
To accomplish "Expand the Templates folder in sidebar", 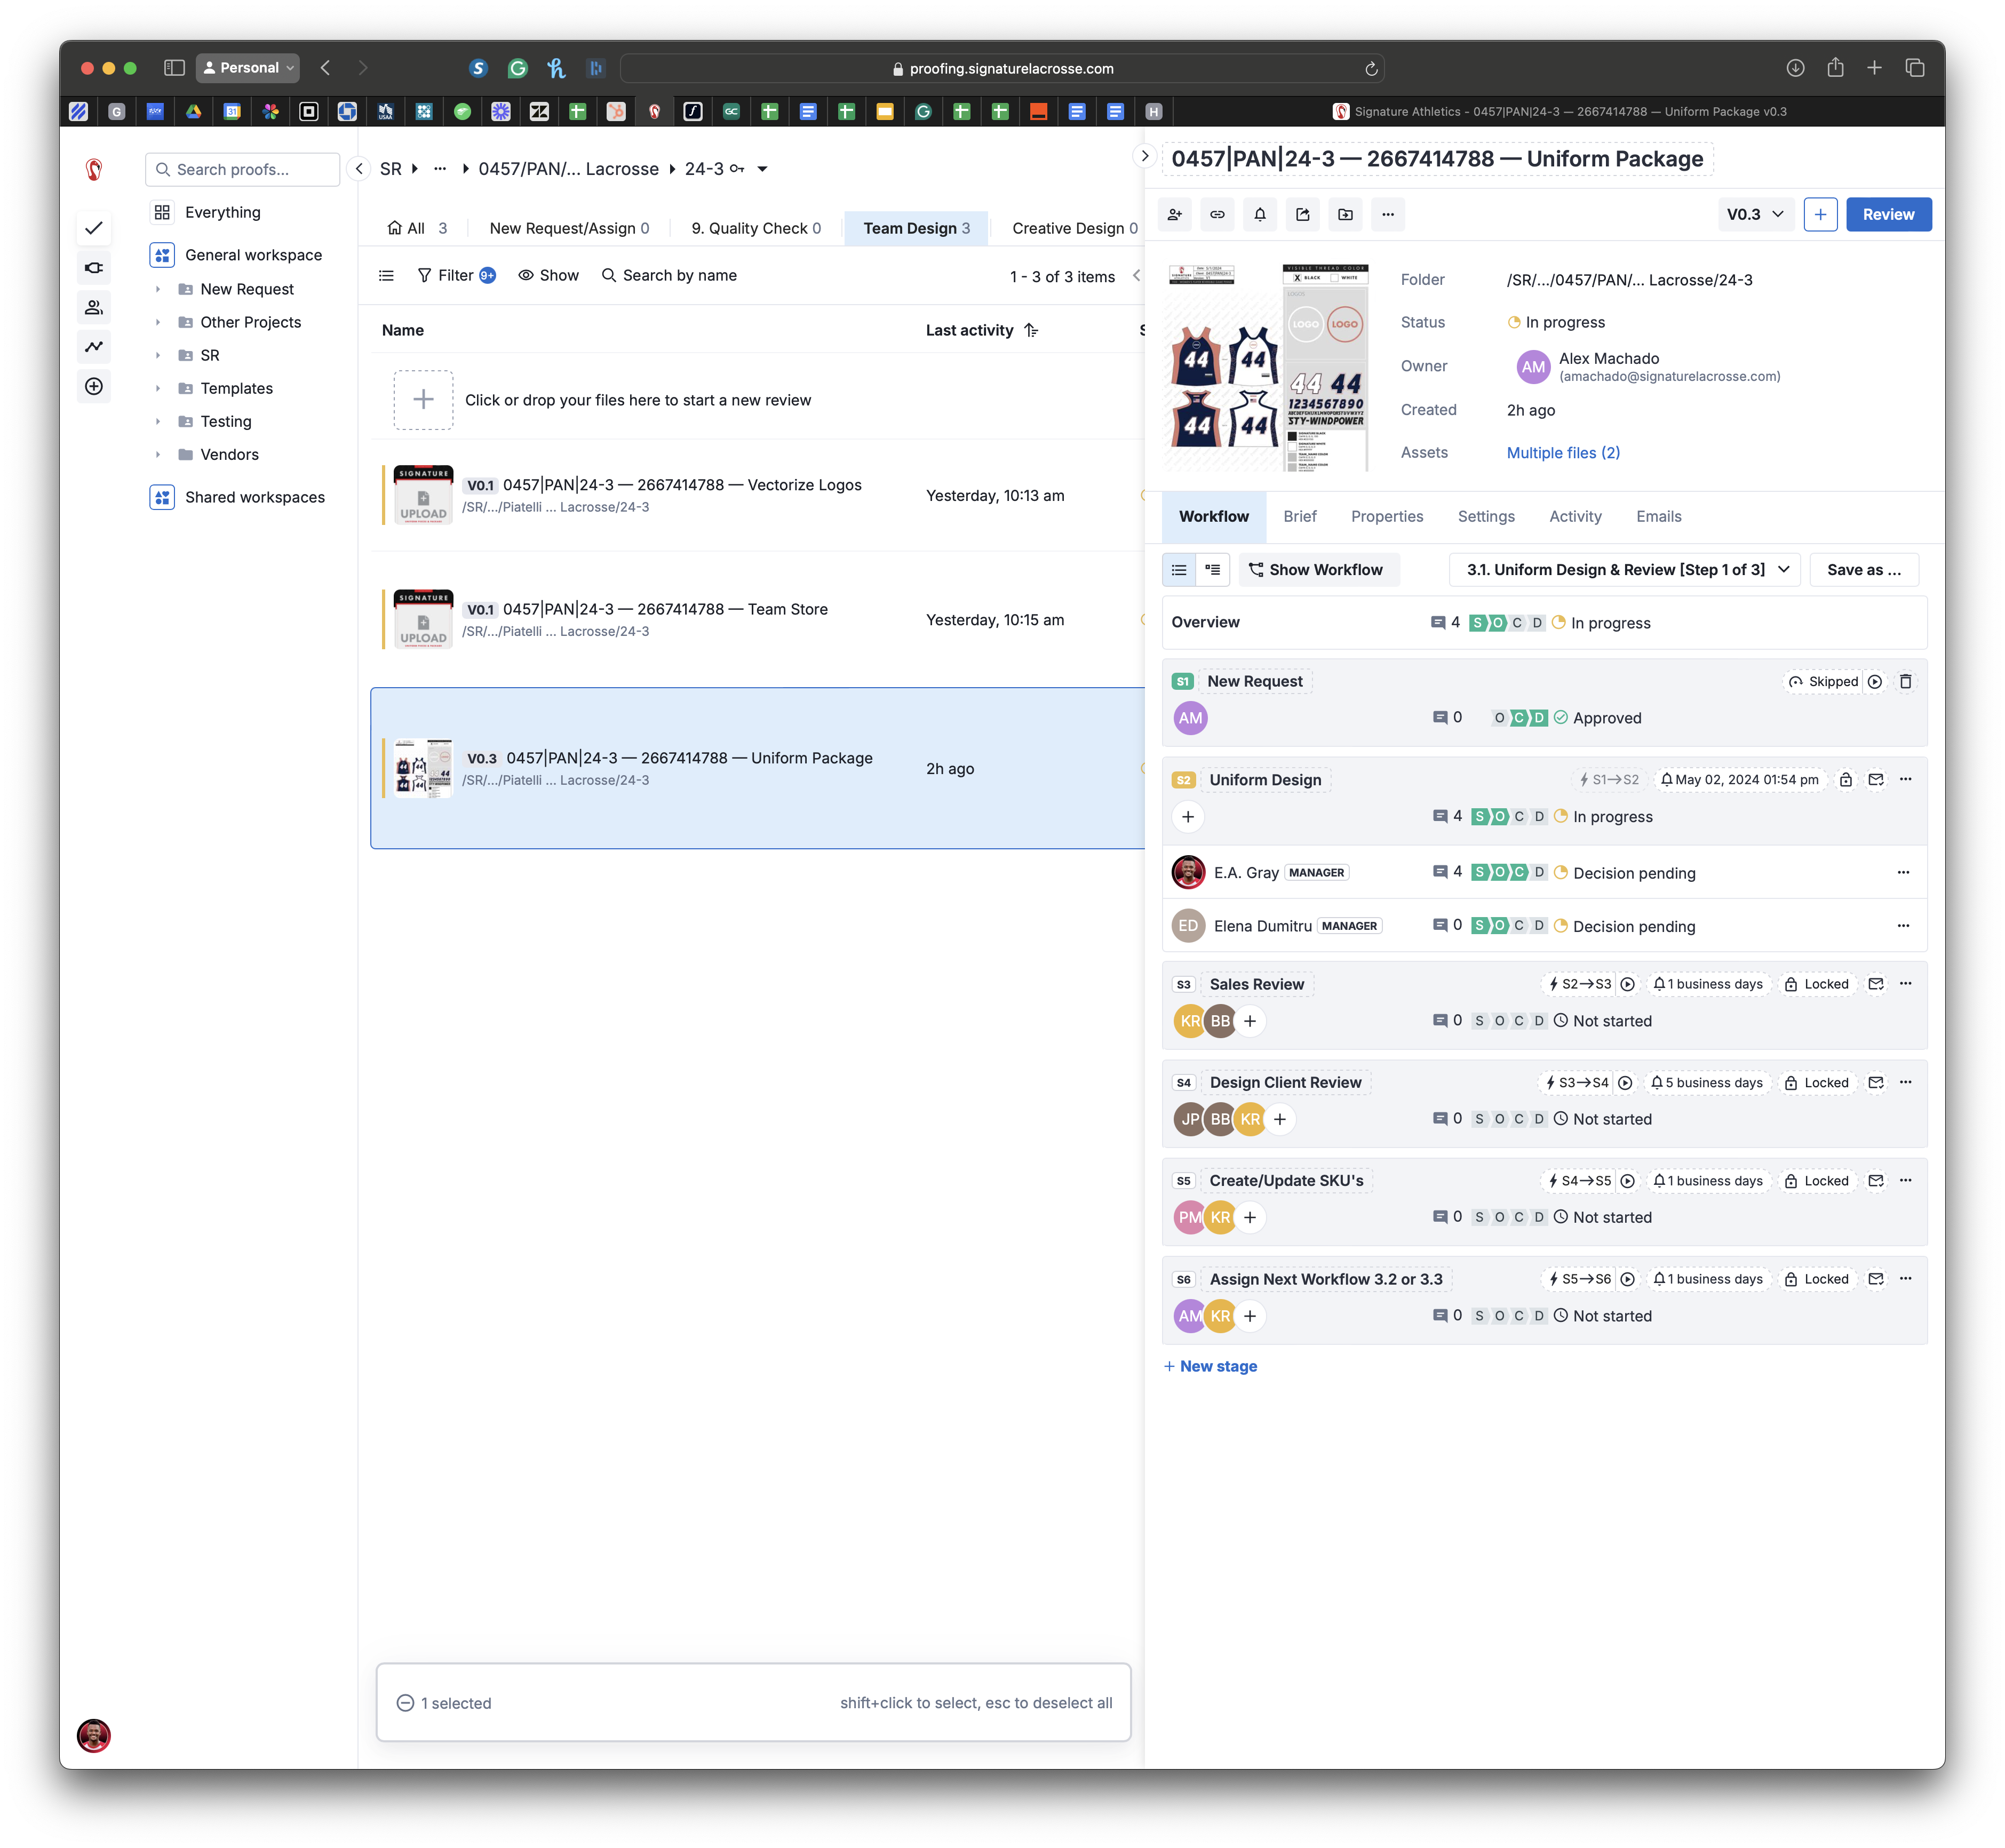I will pyautogui.click(x=158, y=388).
